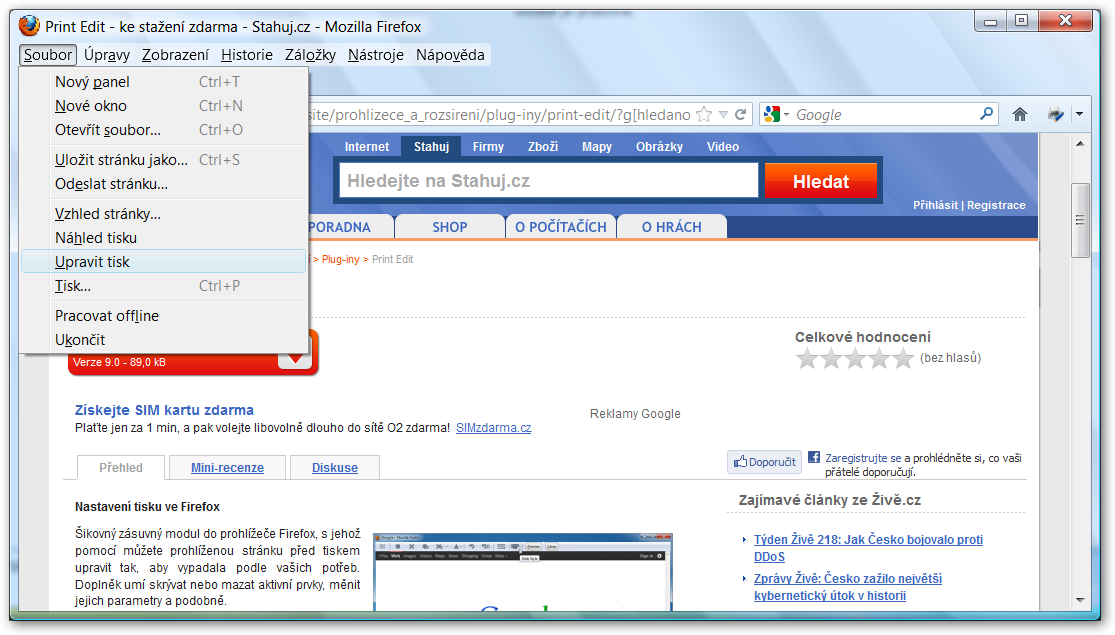1115x635 pixels.
Task: Open the Historie menu
Action: click(247, 55)
